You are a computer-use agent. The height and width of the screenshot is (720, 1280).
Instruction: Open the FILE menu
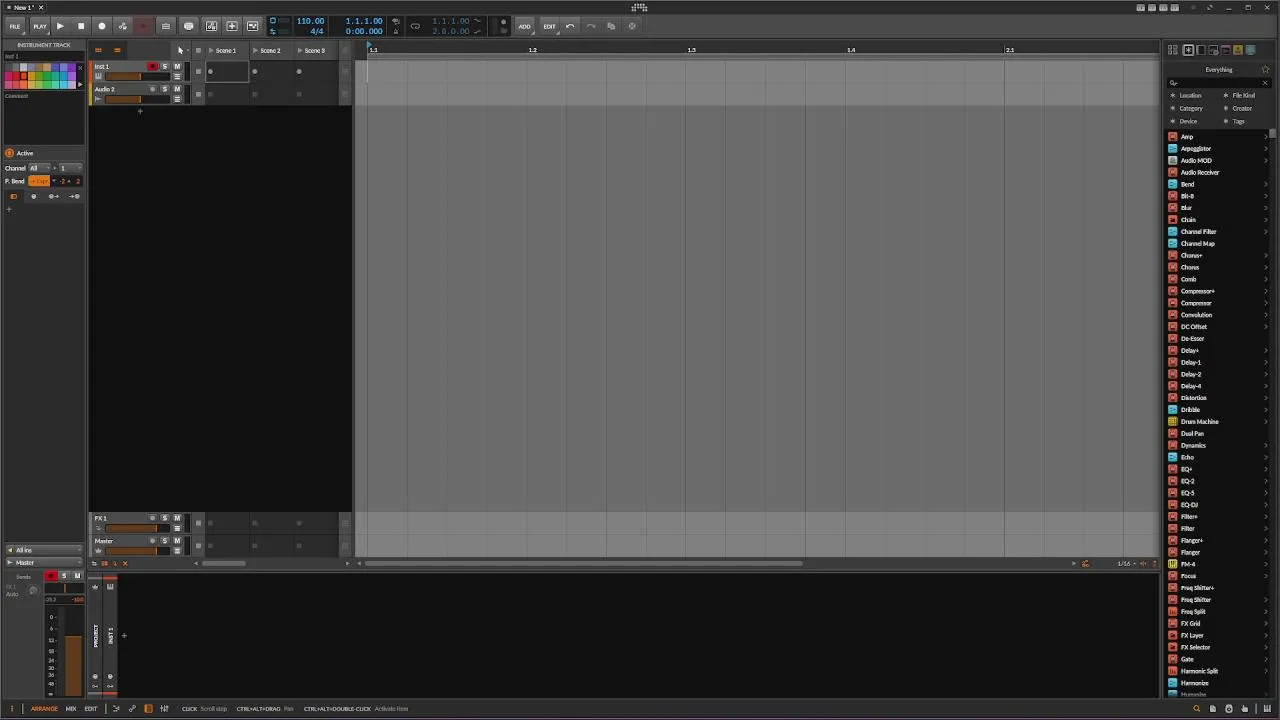point(15,26)
